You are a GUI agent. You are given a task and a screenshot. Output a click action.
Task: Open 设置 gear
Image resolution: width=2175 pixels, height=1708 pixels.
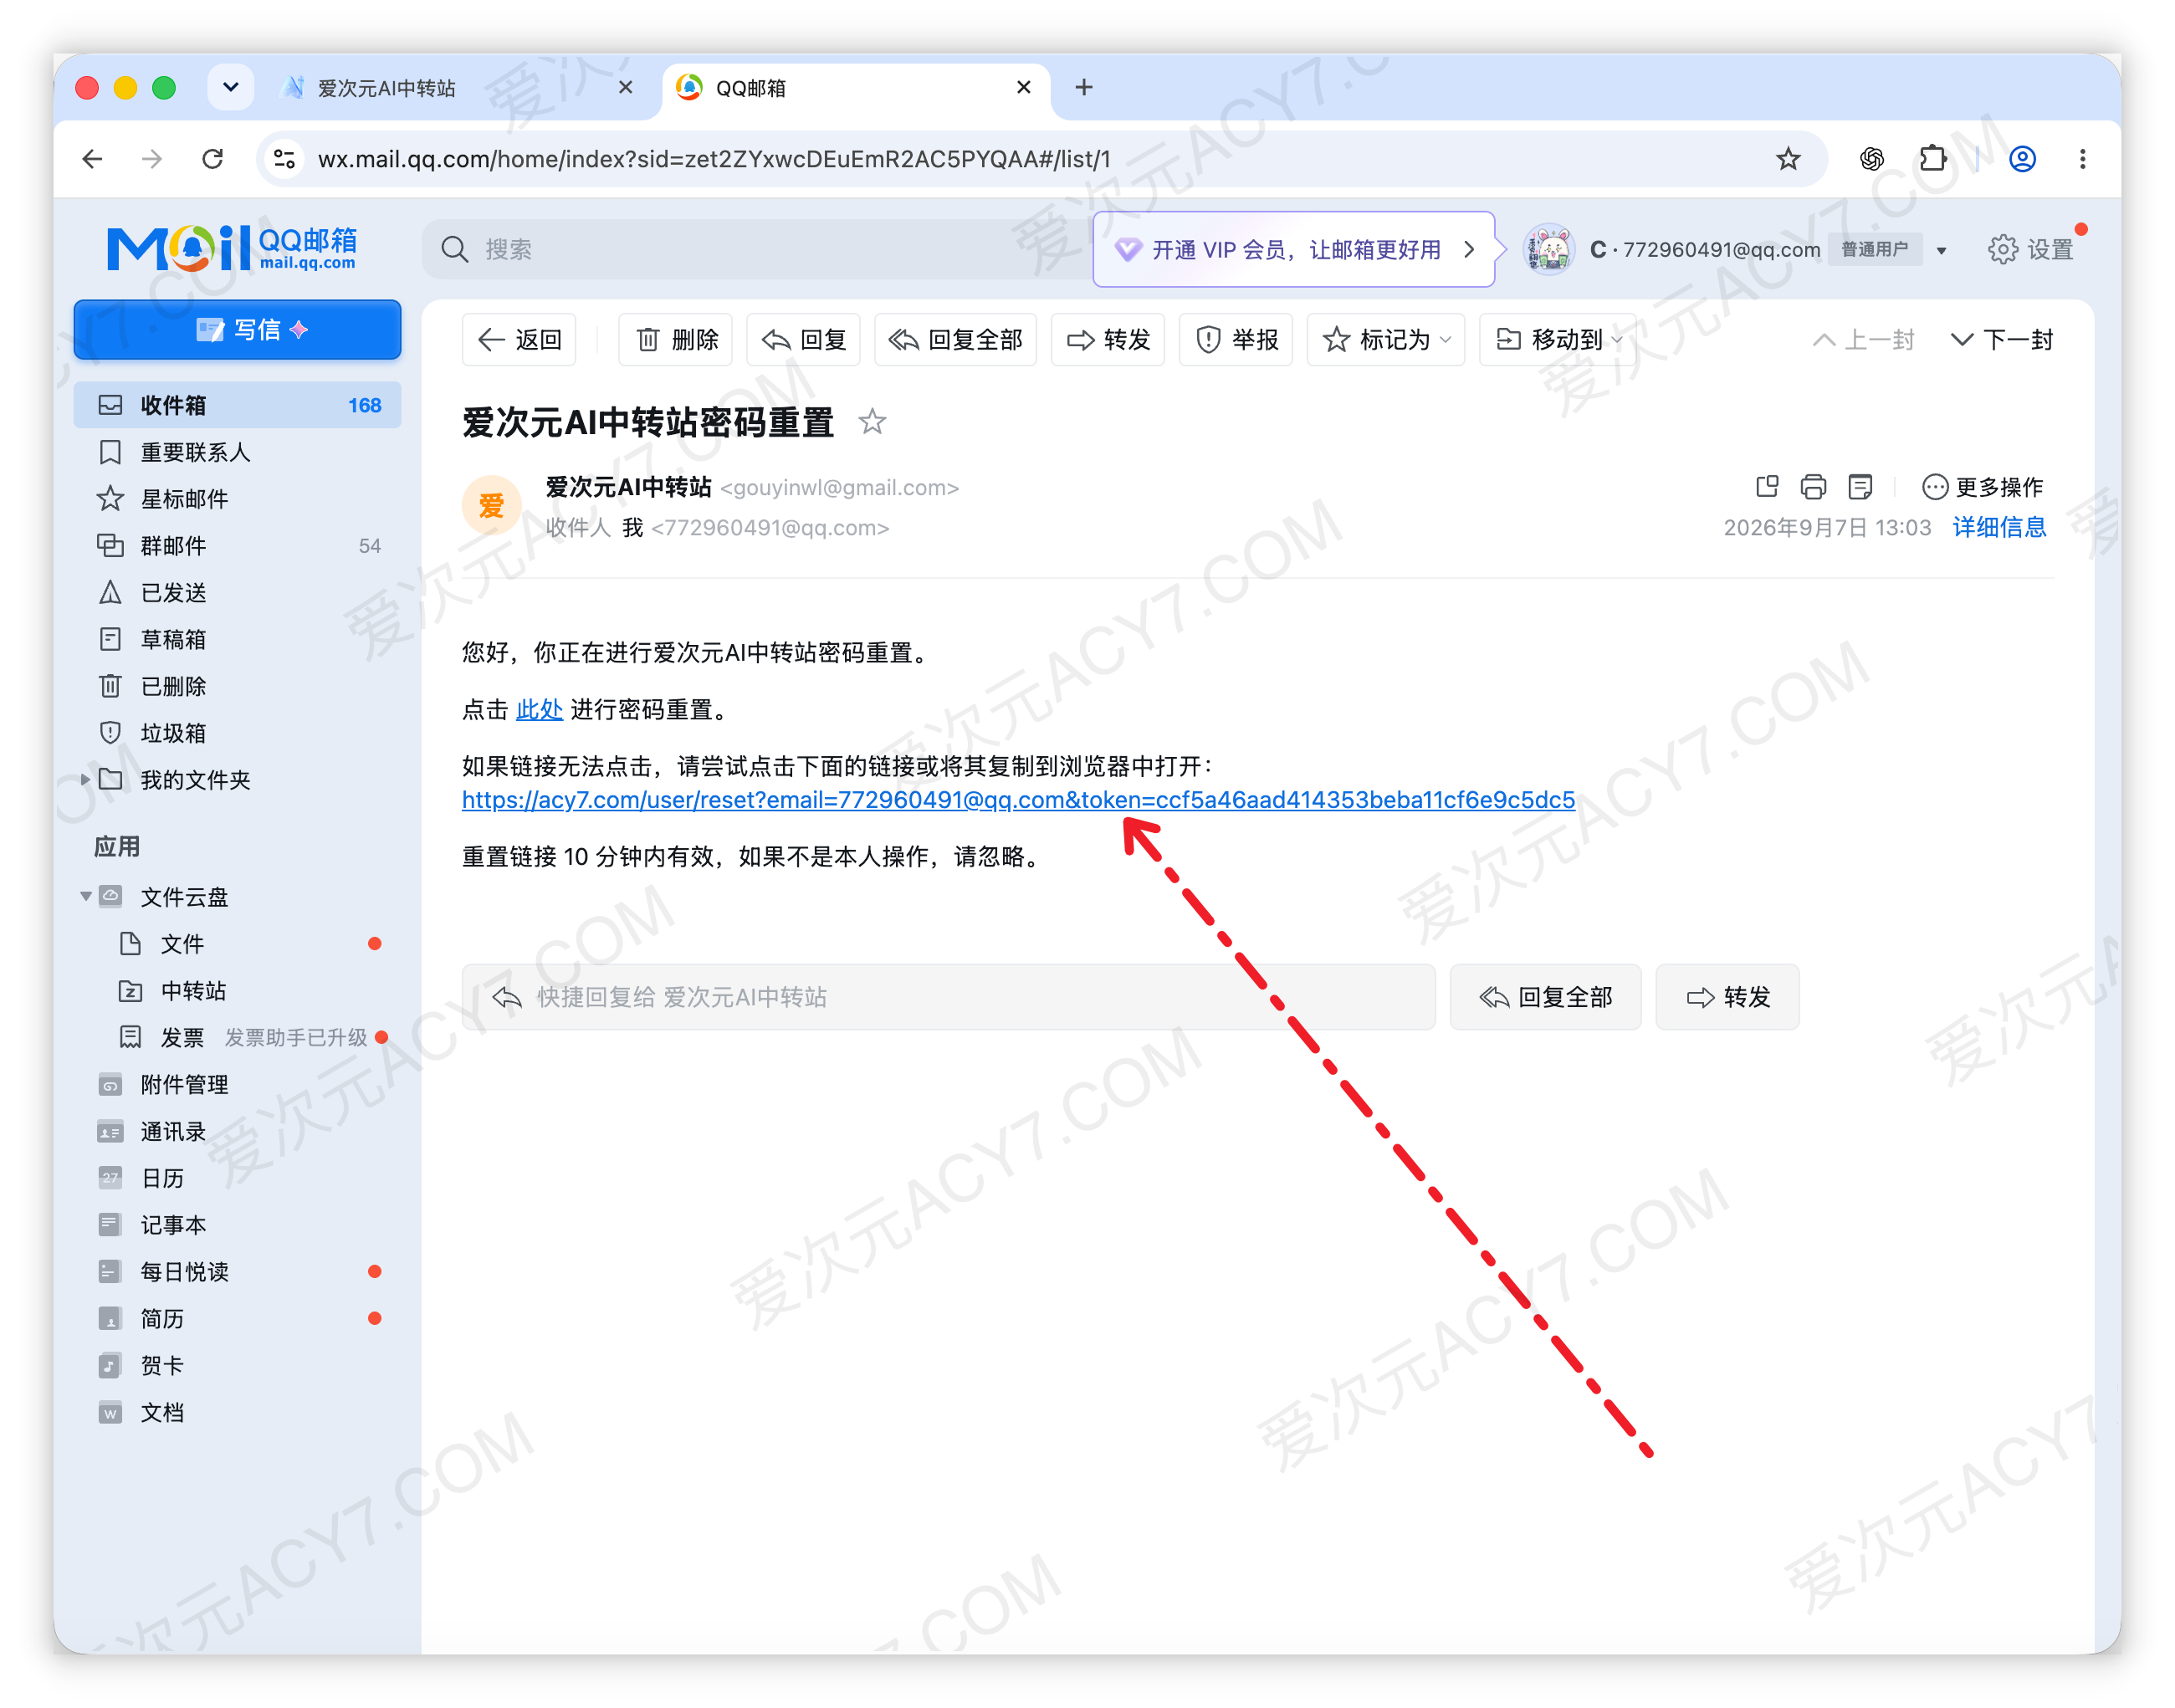(2031, 249)
